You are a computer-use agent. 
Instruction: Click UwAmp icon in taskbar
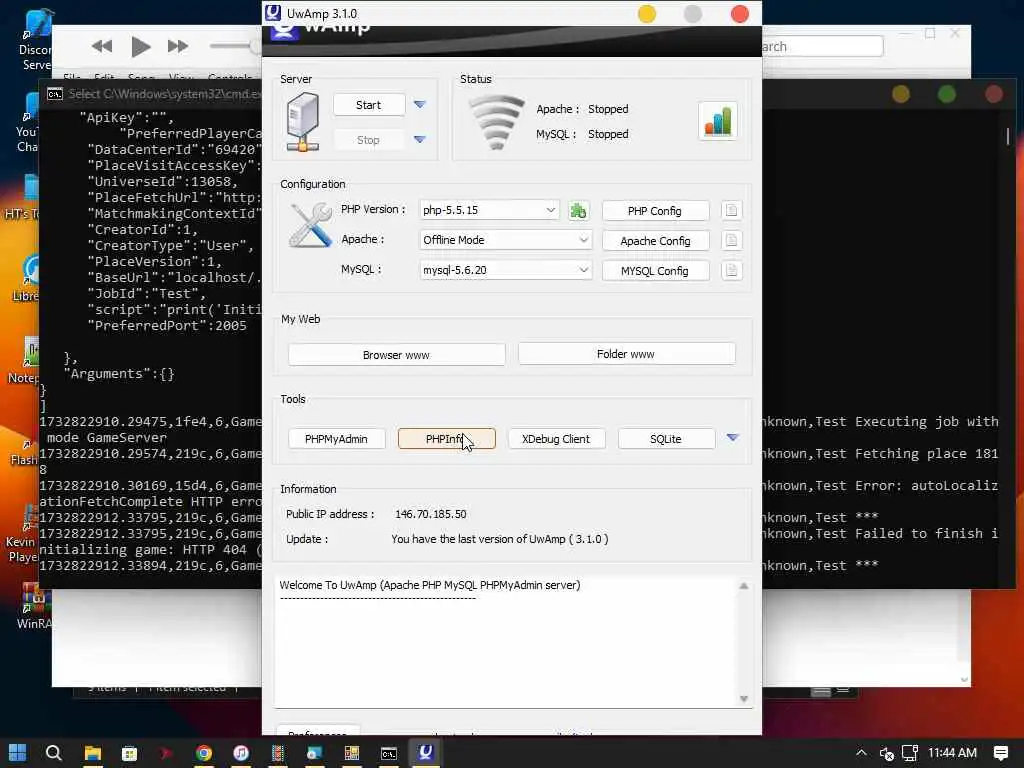[x=426, y=753]
